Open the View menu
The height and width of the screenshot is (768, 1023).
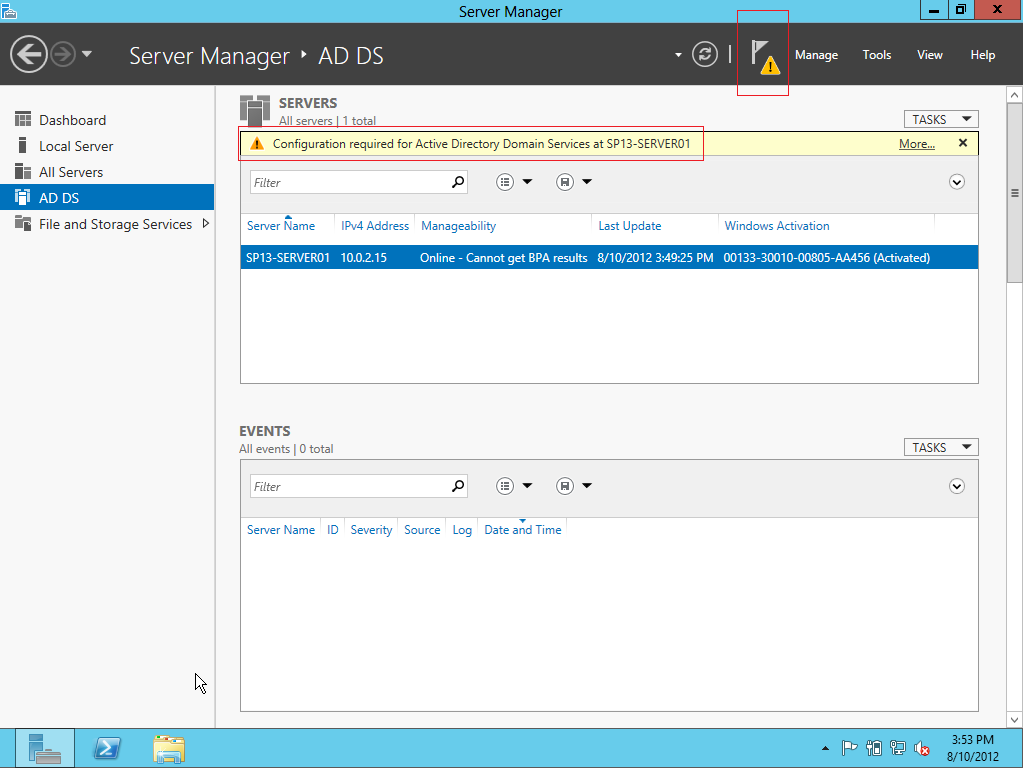tap(930, 55)
